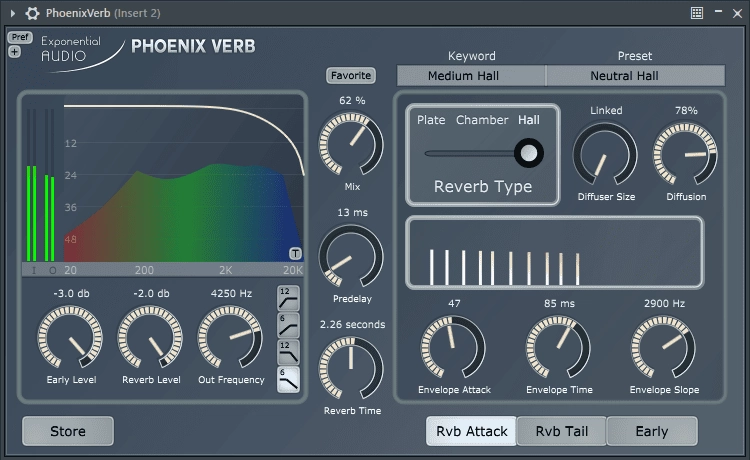Screen dimensions: 750x460
Task: Select the 6 dB high-pass filter icon
Action: [288, 326]
